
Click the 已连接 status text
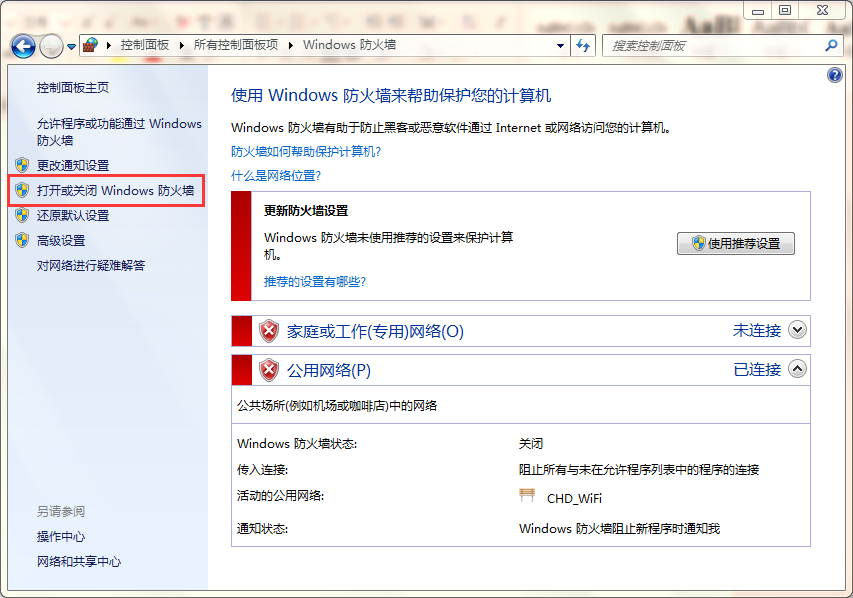click(757, 370)
